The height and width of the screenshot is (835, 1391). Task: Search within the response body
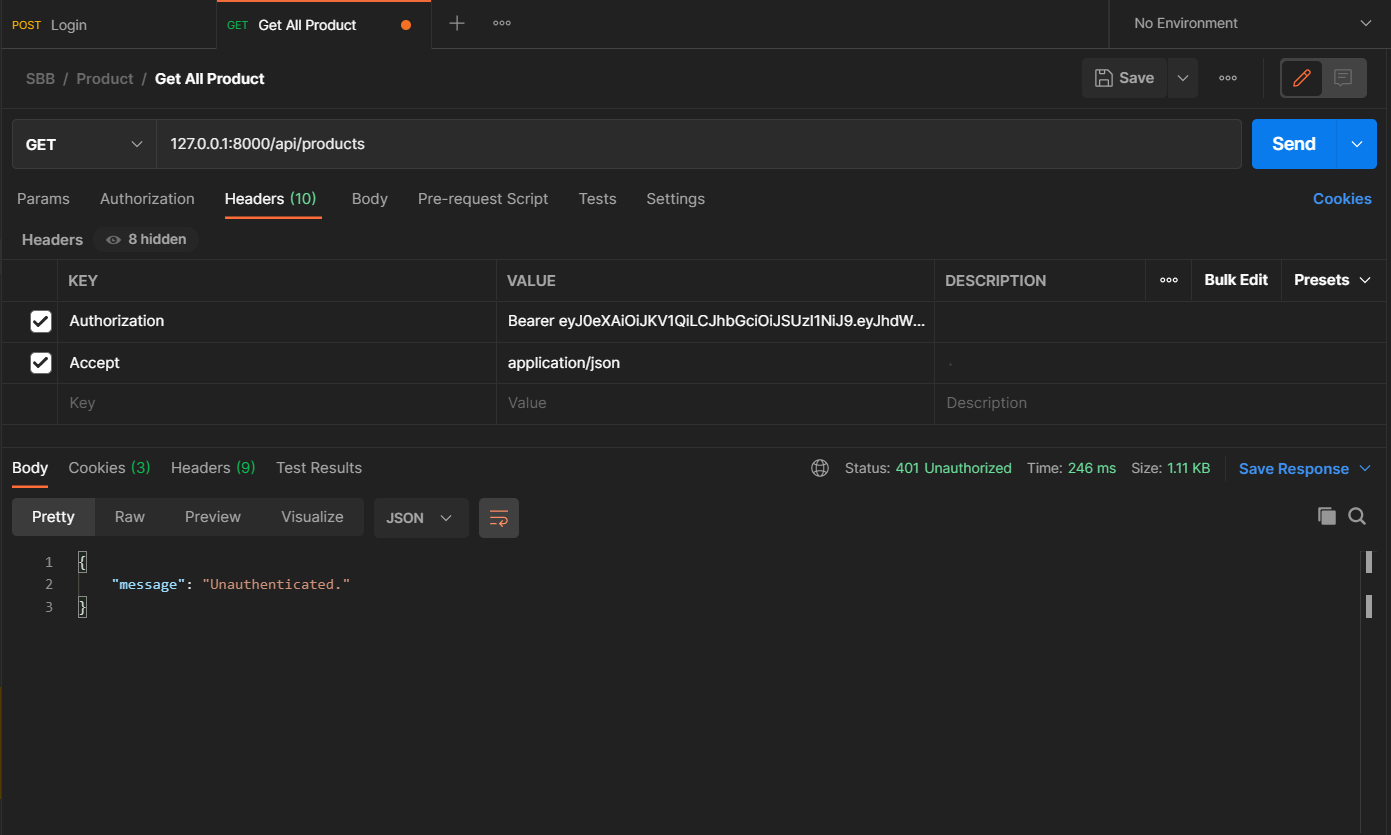click(1357, 516)
